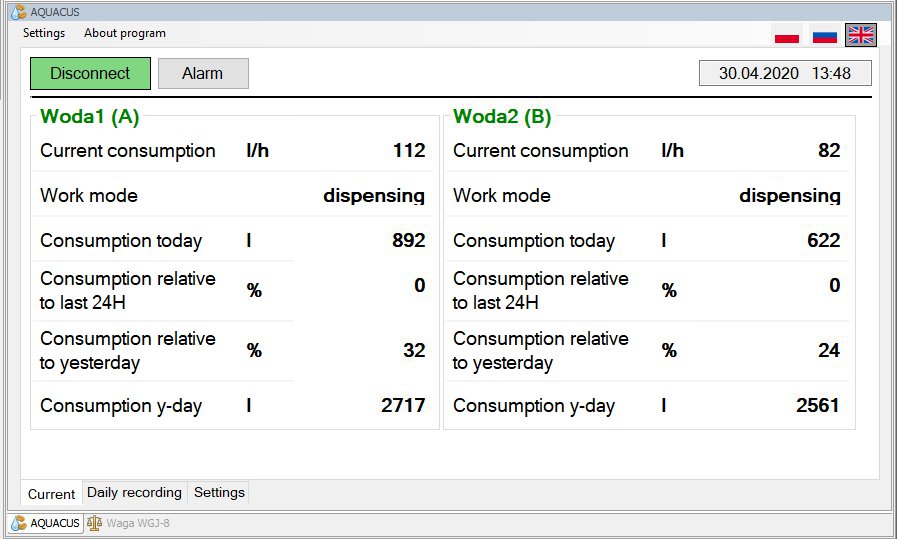Image resolution: width=897 pixels, height=539 pixels.
Task: Switch to the Current tab
Action: click(x=51, y=494)
